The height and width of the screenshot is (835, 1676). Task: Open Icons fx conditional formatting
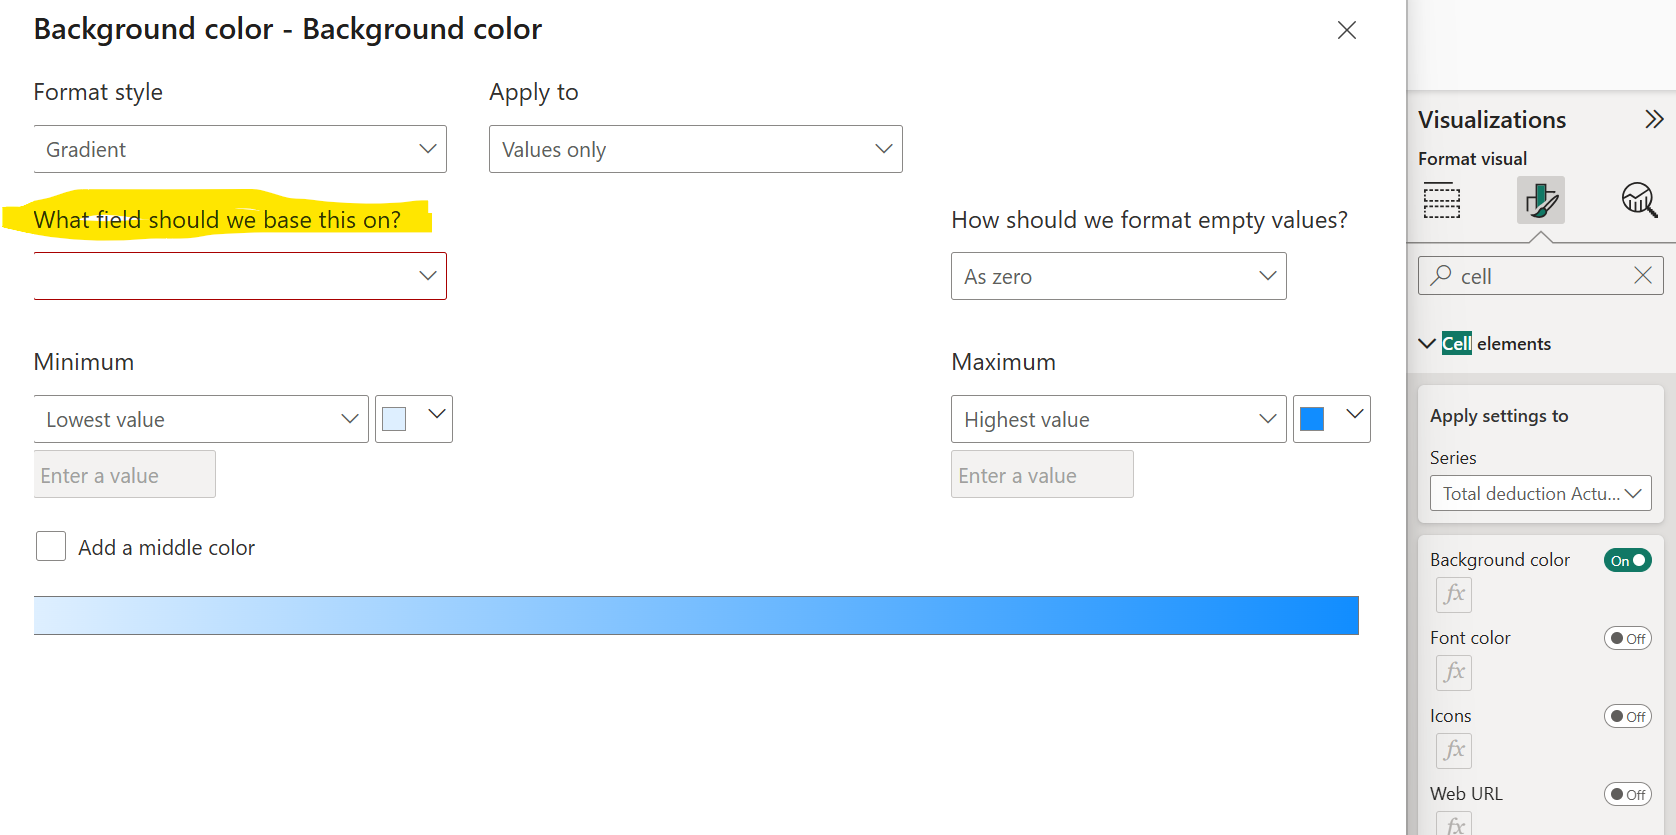(x=1454, y=750)
